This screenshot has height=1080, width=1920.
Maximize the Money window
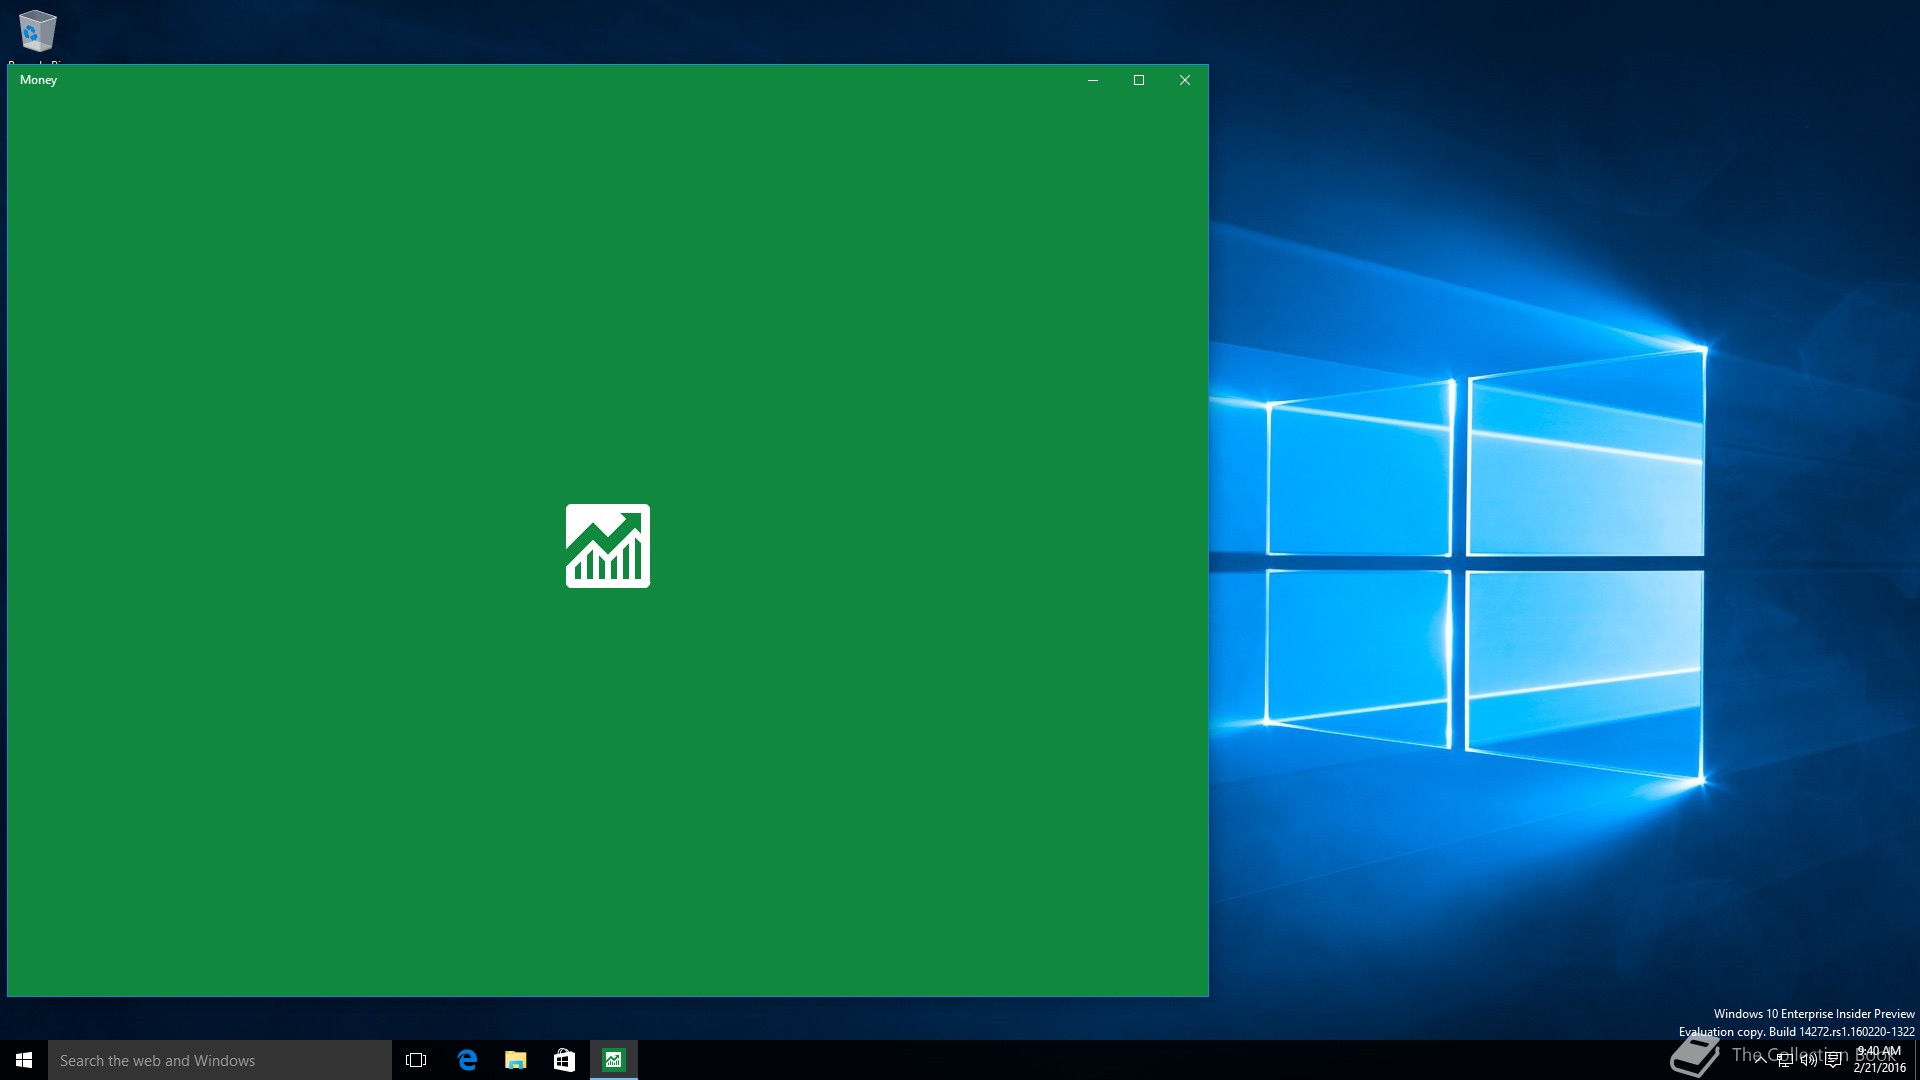click(x=1139, y=80)
